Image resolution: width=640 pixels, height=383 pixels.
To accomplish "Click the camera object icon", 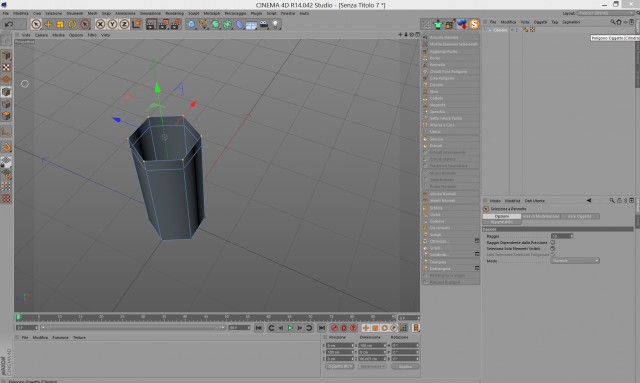I will point(264,24).
